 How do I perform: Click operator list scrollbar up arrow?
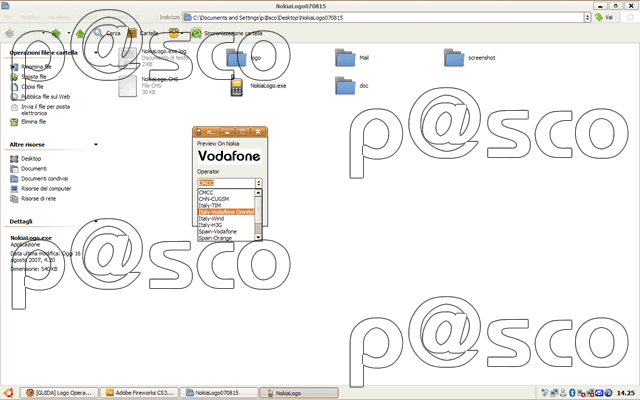tap(258, 192)
